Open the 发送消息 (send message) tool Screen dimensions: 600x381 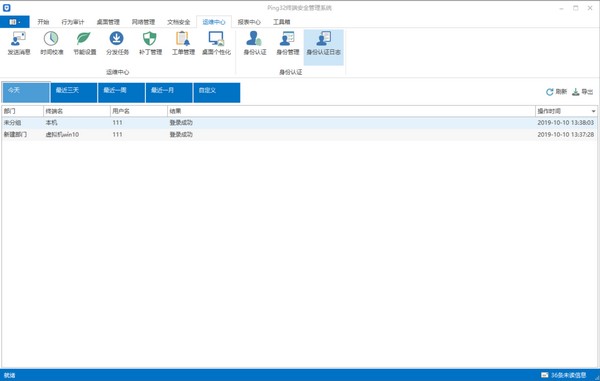19,44
